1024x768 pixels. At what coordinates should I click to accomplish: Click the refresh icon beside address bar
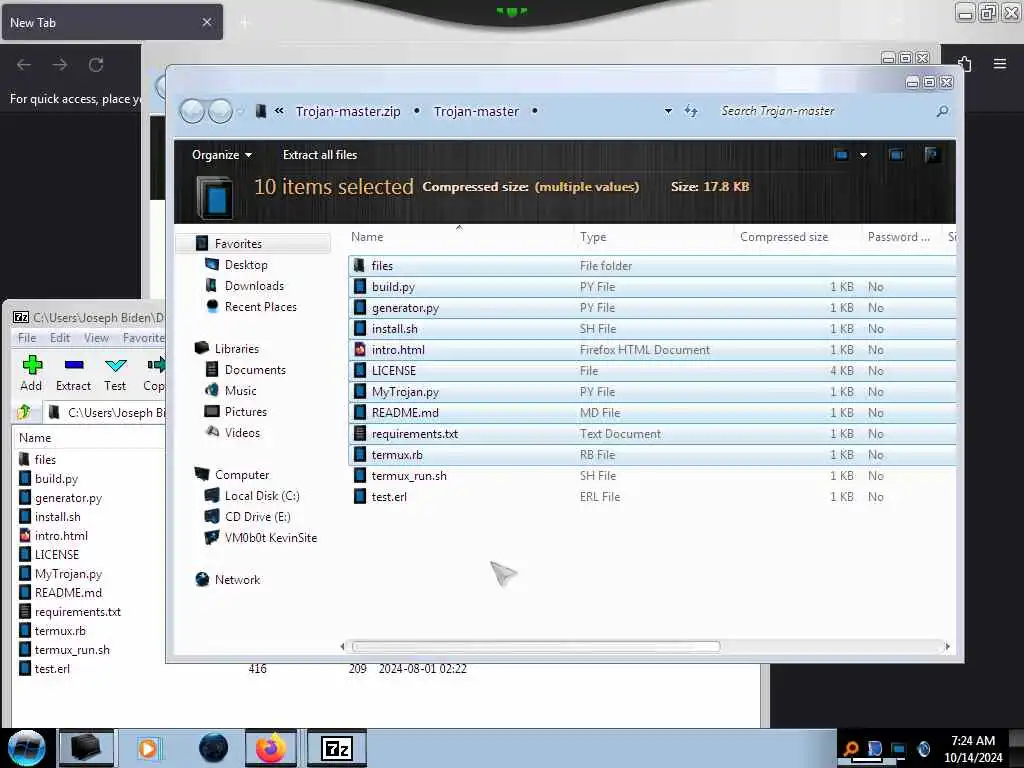[x=691, y=112]
